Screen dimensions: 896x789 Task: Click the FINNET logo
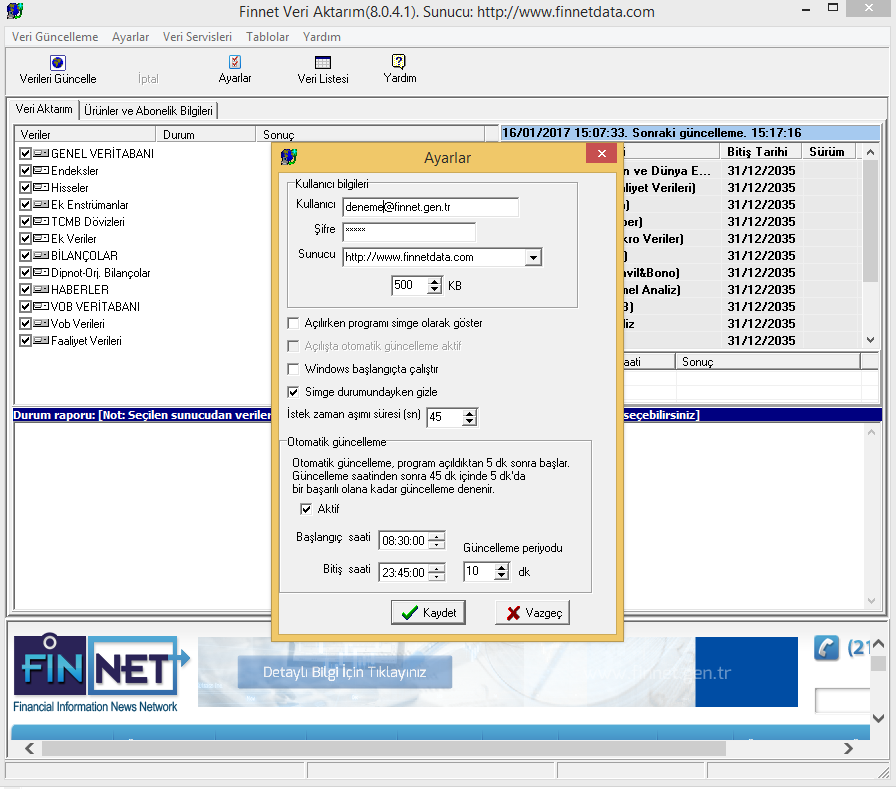coord(101,673)
